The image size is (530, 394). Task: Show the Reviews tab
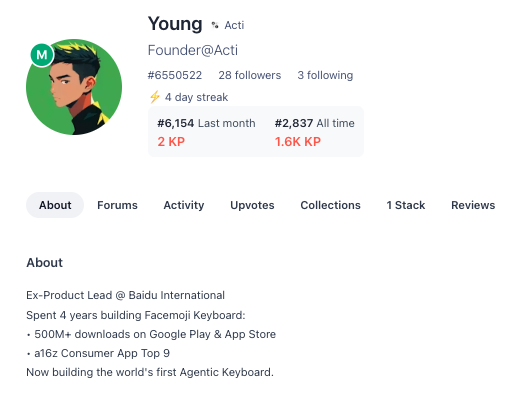tap(473, 205)
